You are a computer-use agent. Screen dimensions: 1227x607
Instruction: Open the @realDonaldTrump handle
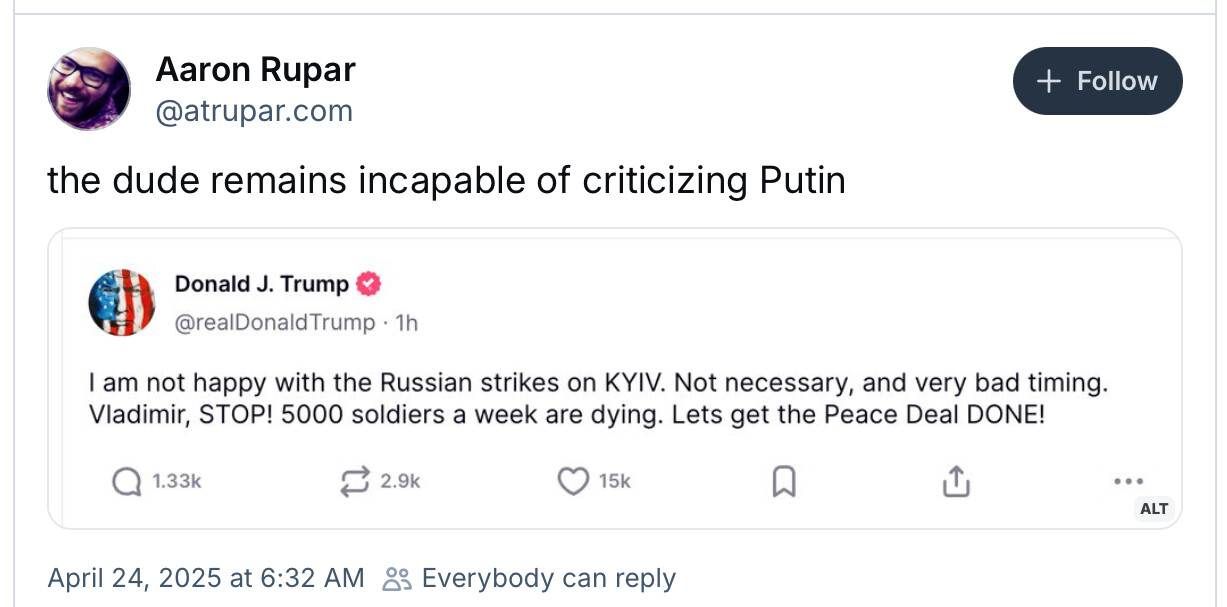tap(275, 323)
